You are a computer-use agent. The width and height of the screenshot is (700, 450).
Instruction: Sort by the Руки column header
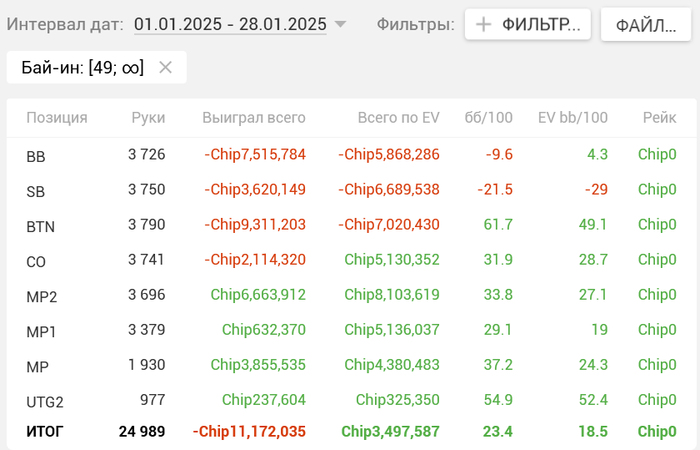(x=148, y=118)
